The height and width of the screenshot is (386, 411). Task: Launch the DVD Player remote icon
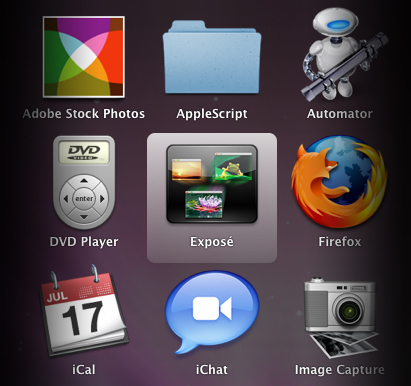tap(84, 182)
